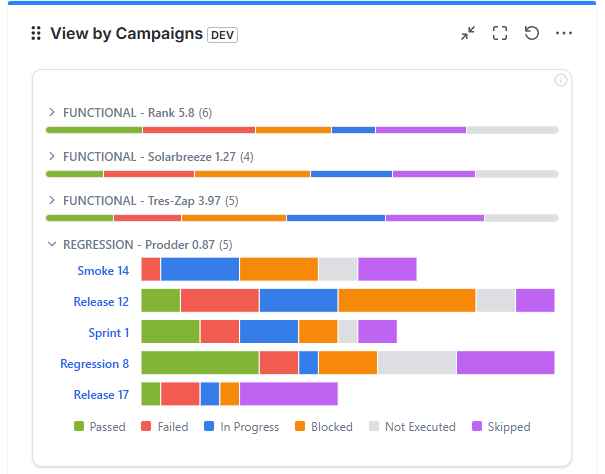Open the three-dot more options menu
This screenshot has width=605, height=474.
pyautogui.click(x=564, y=33)
